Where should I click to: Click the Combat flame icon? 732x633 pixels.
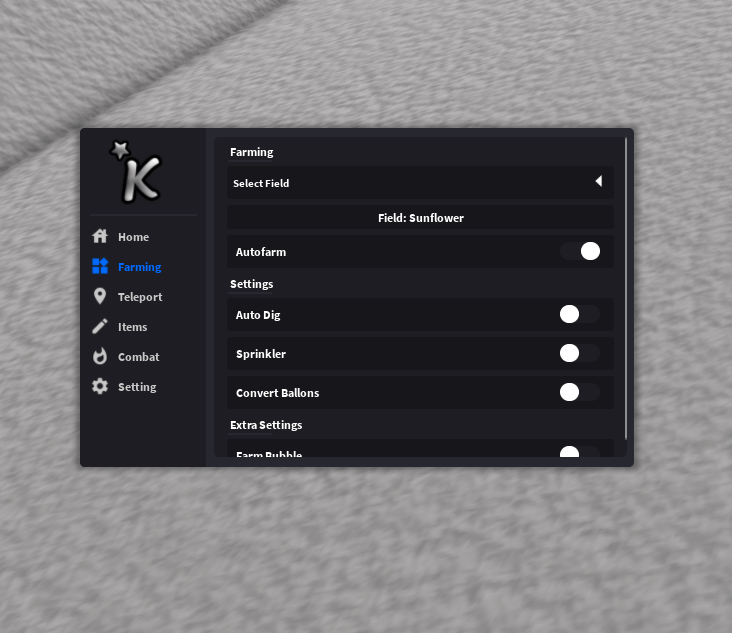point(100,357)
